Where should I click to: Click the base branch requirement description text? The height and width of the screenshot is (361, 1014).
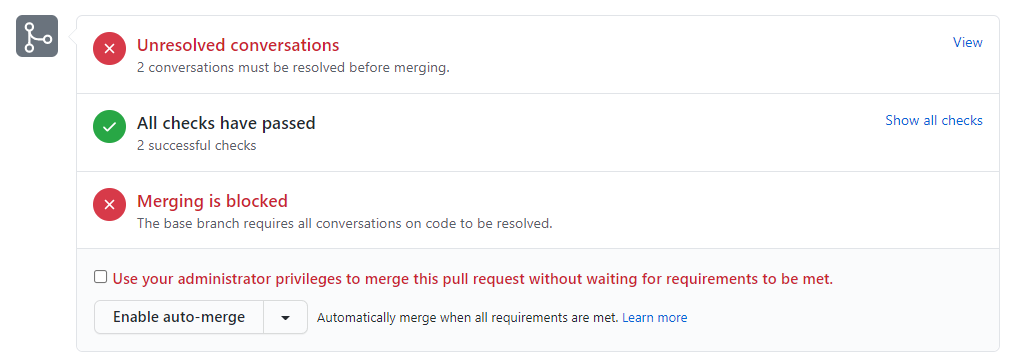tap(345, 224)
